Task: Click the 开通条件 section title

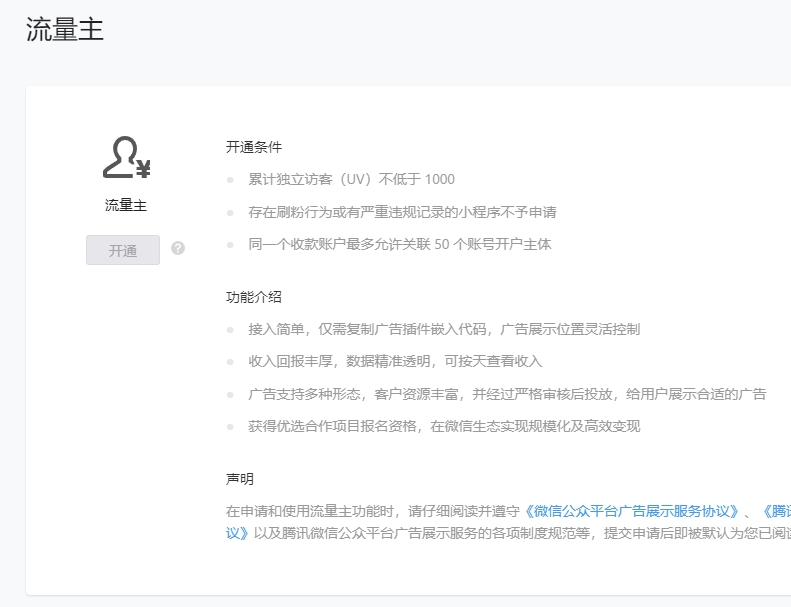Action: pyautogui.click(x=254, y=147)
